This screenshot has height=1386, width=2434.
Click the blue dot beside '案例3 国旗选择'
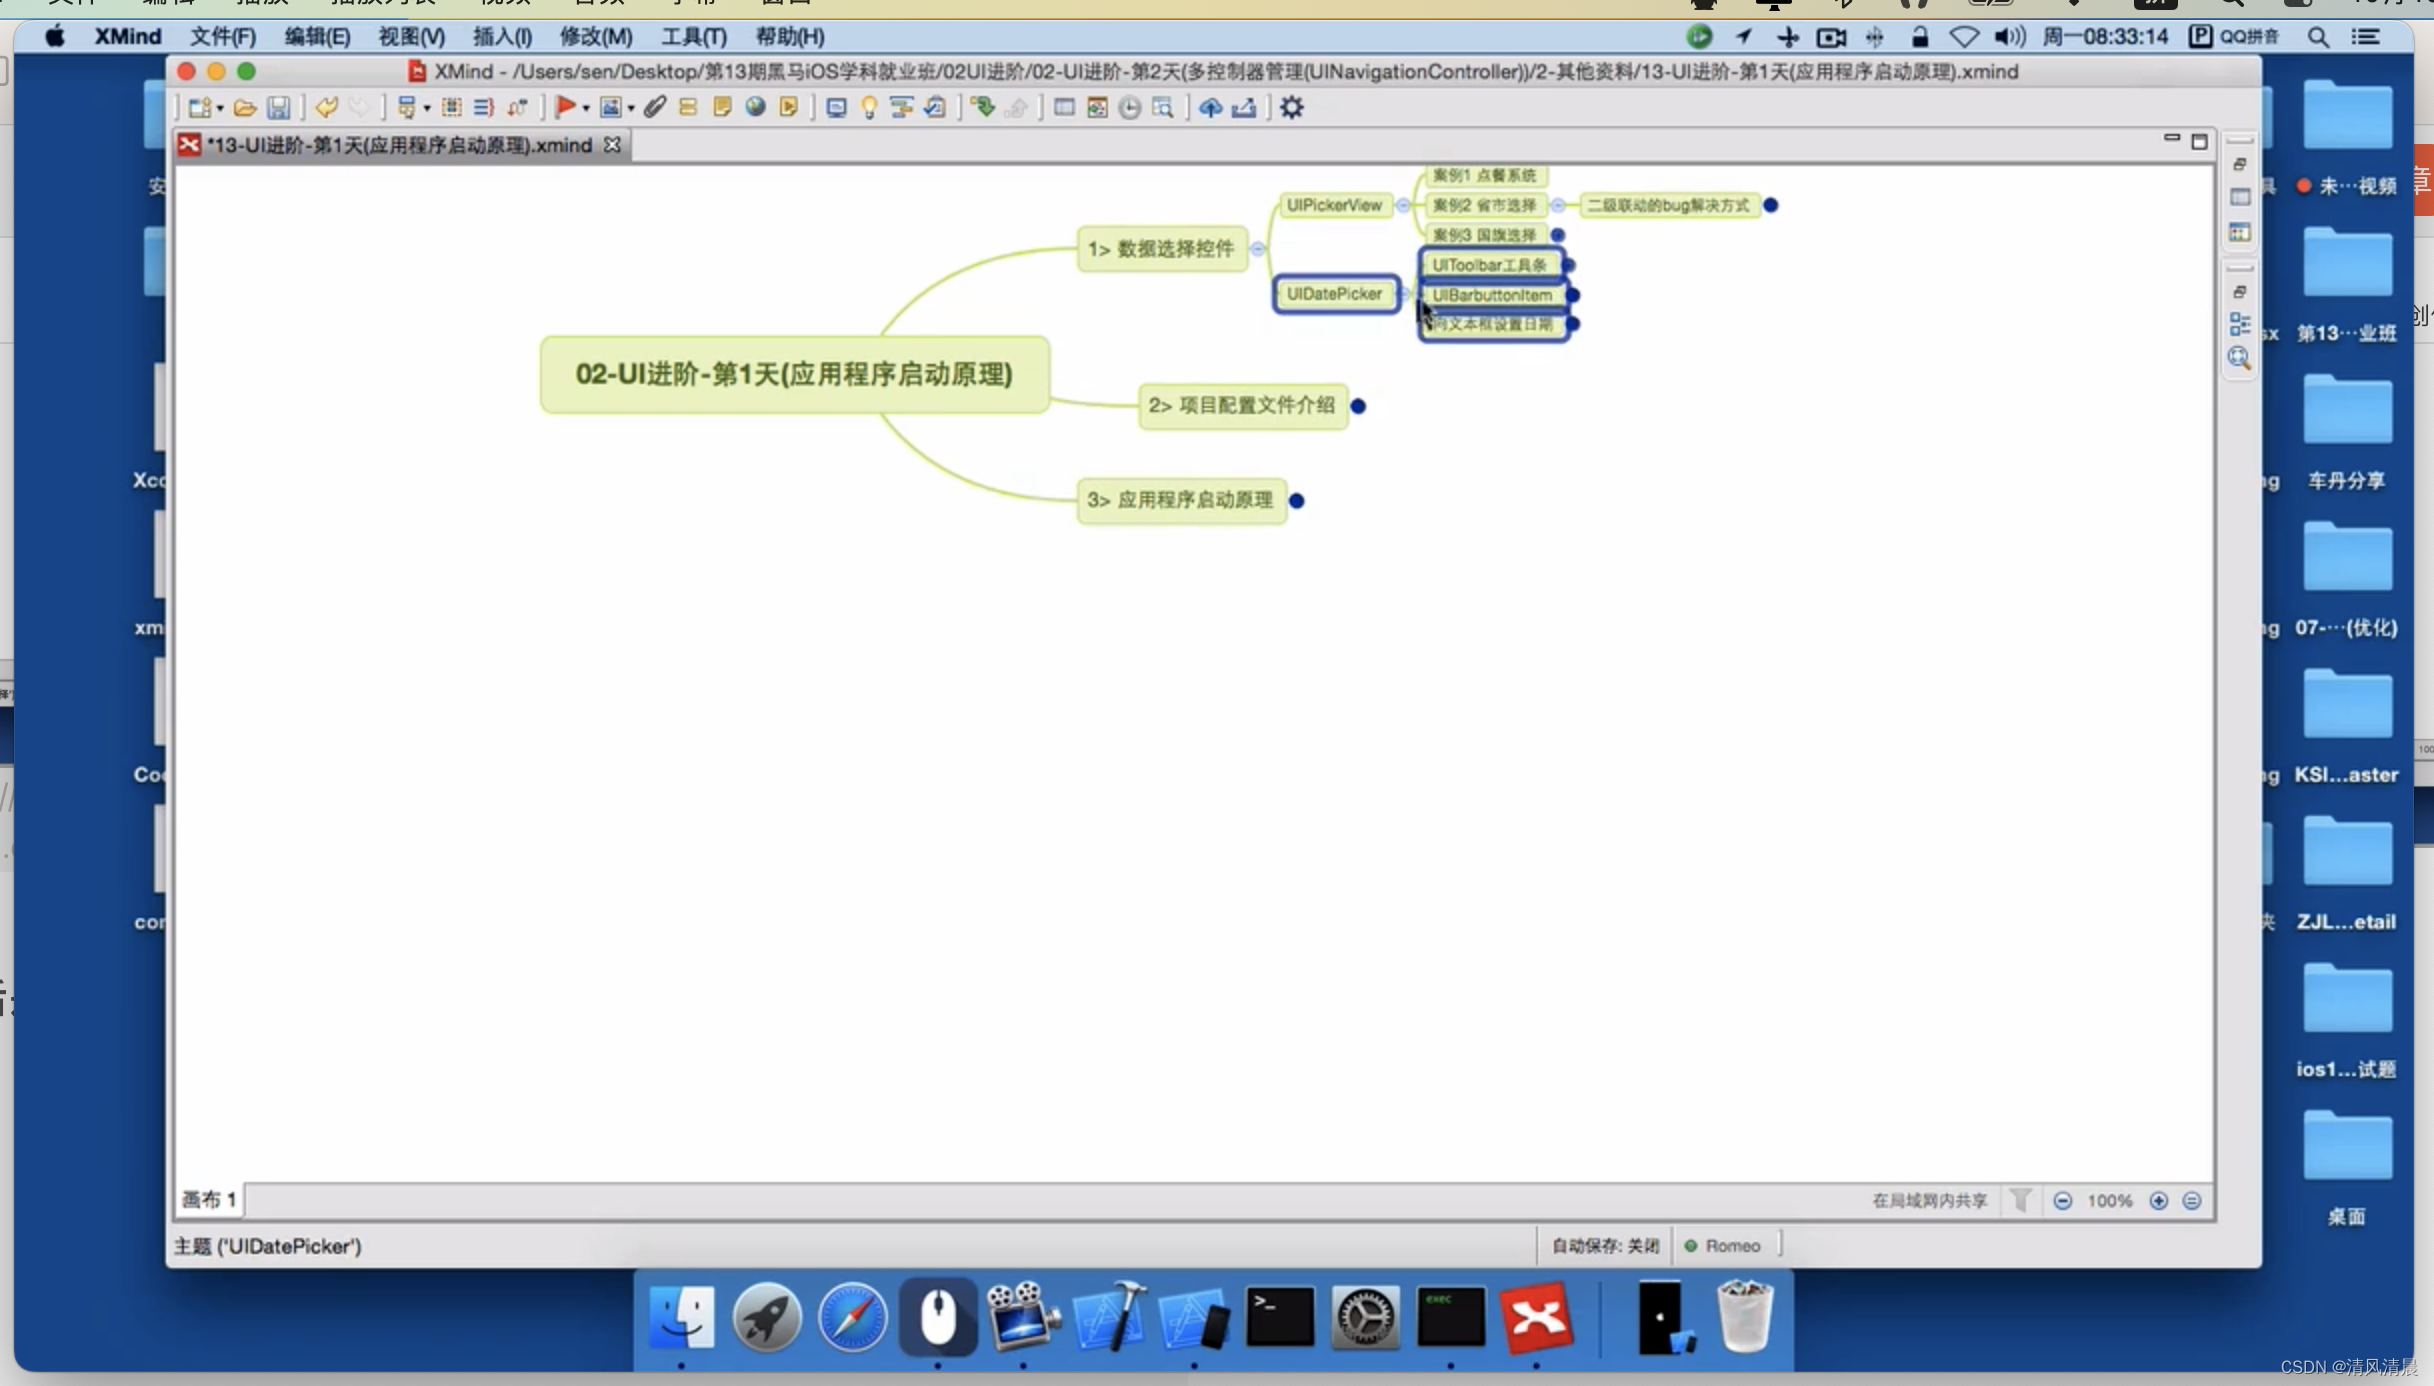(x=1557, y=236)
